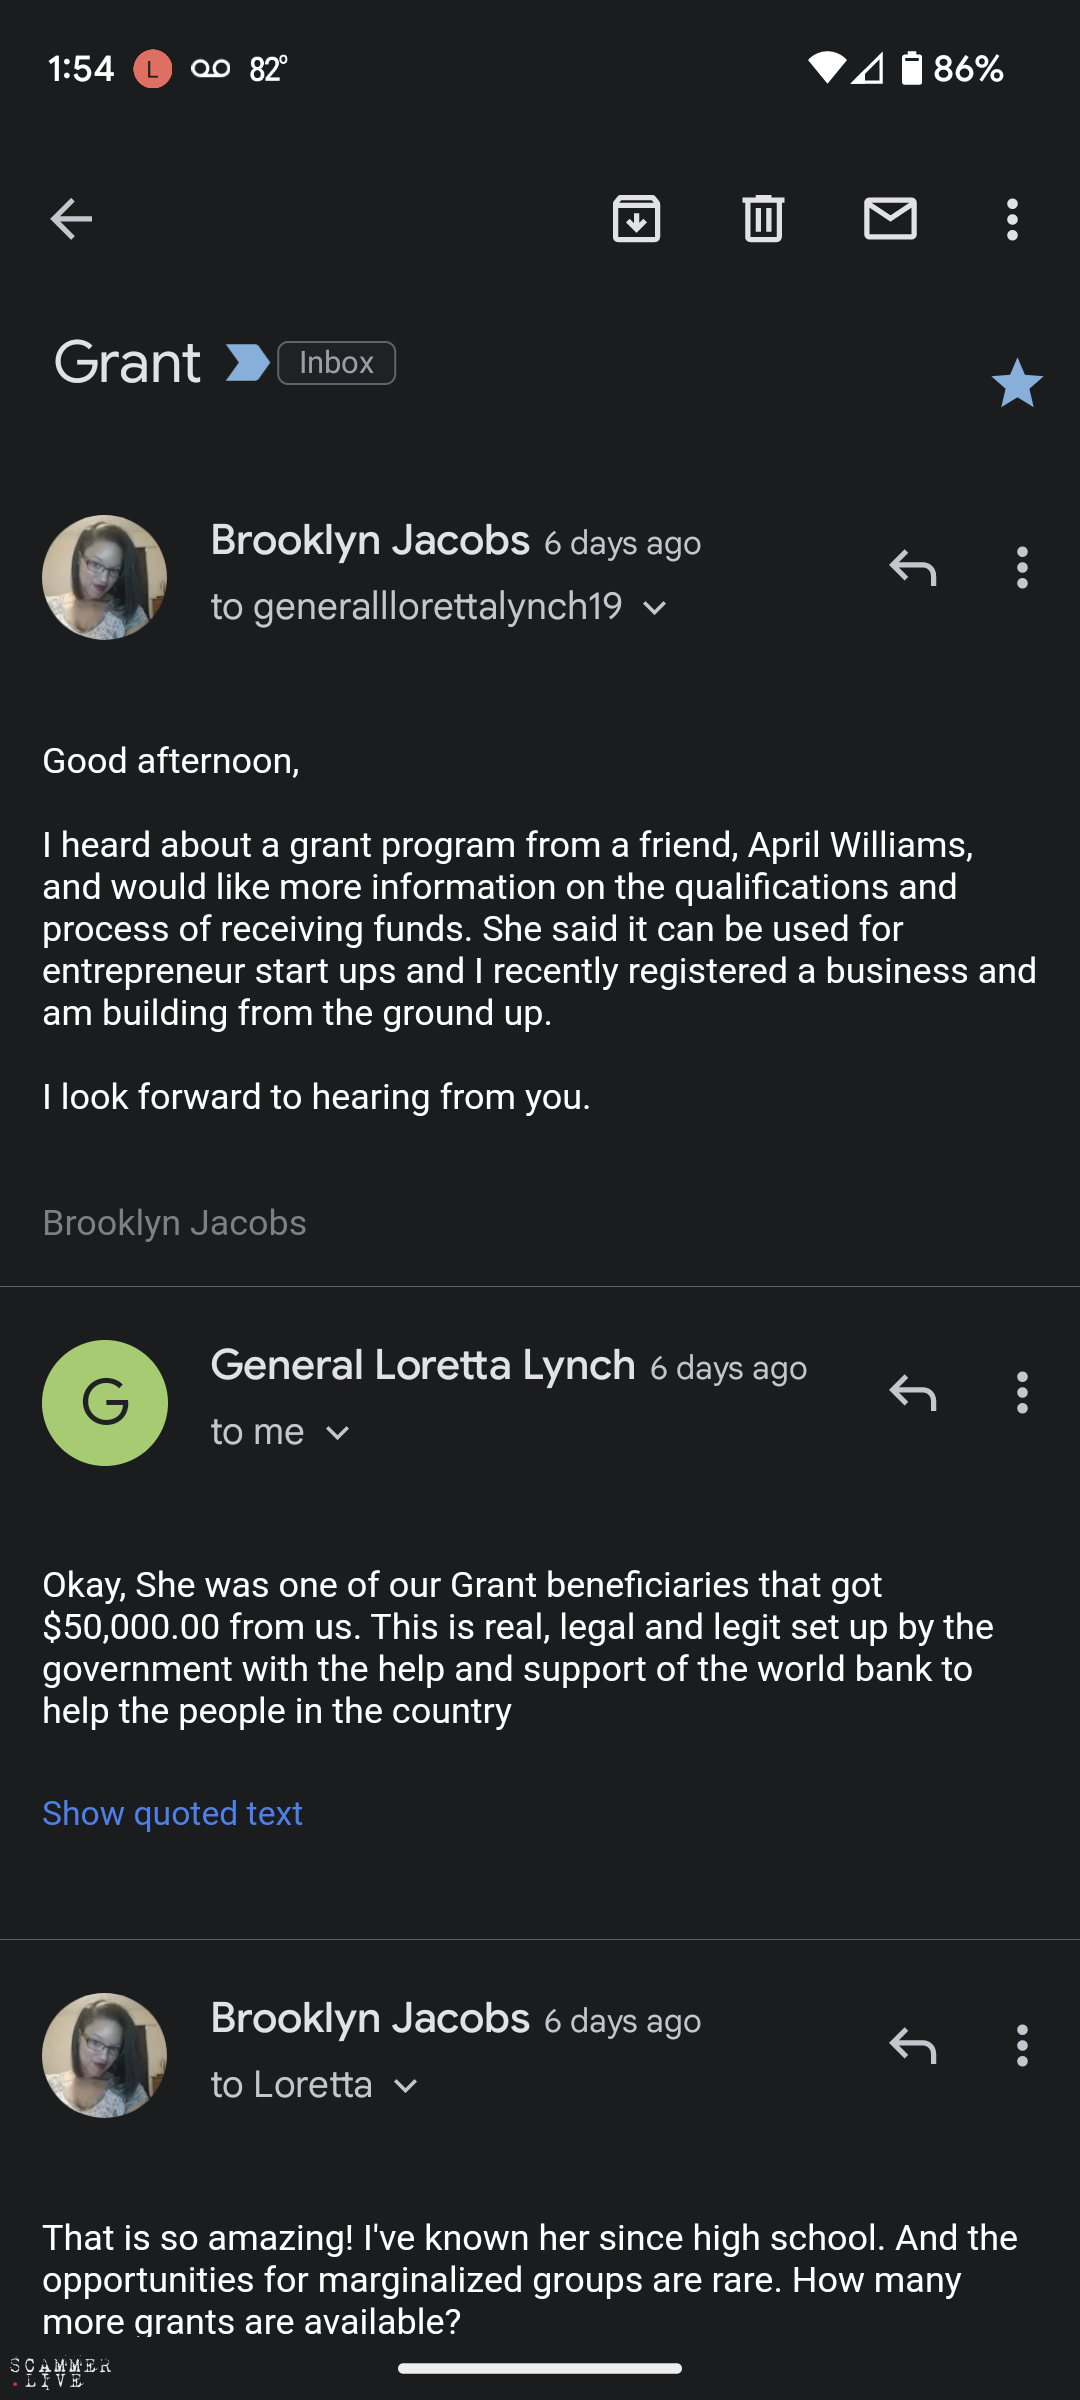Delete the email thread with trash icon

tap(763, 219)
